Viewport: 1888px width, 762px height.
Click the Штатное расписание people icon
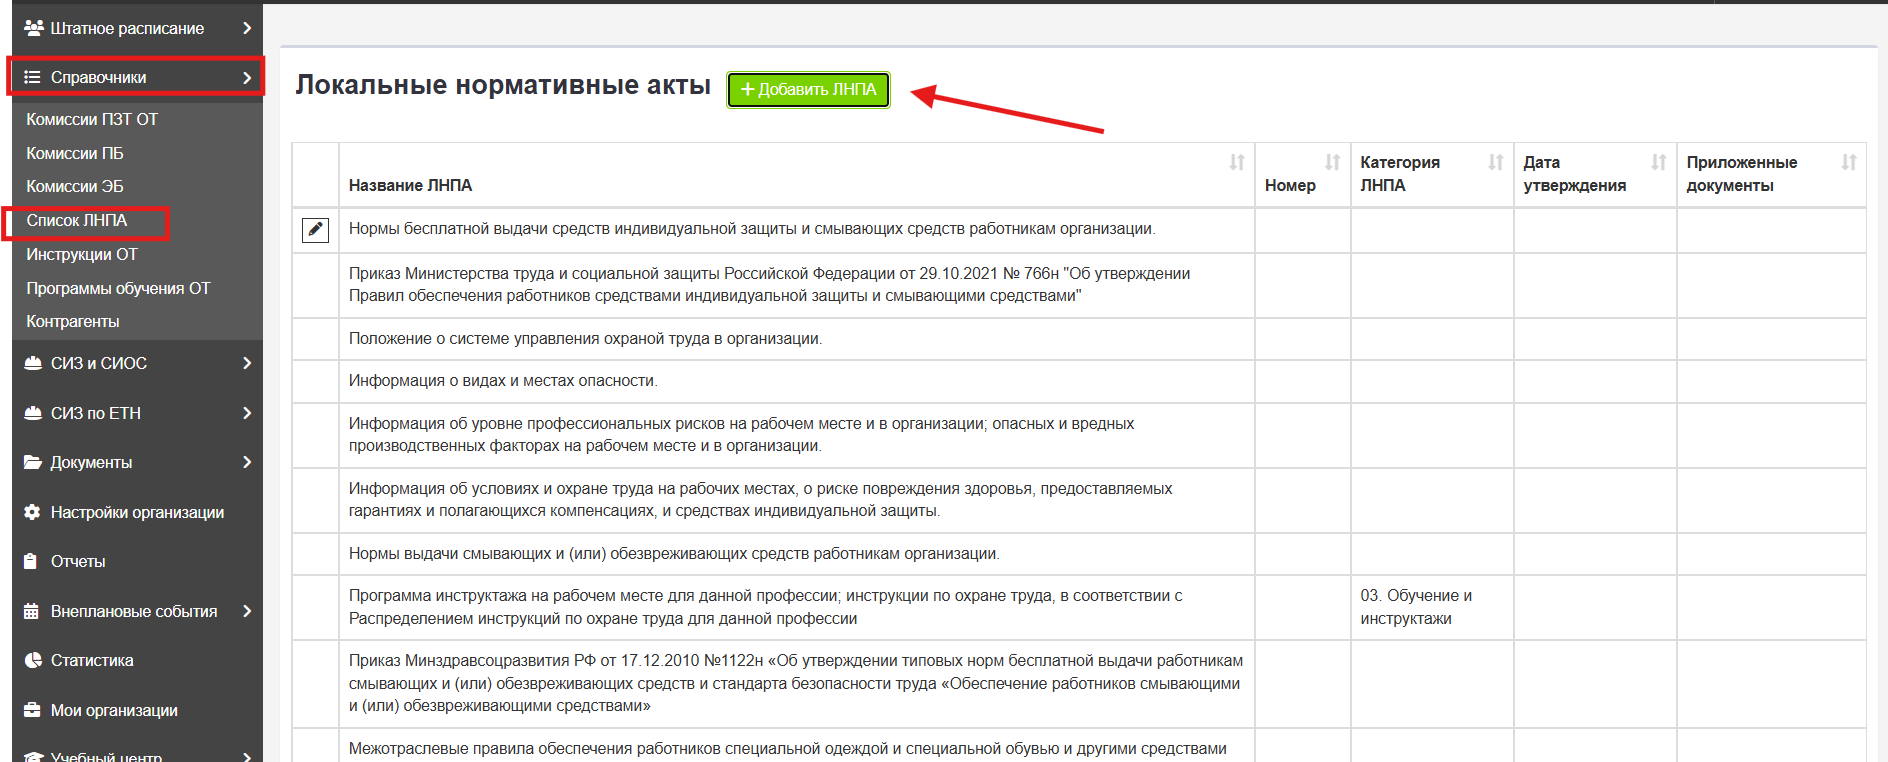pos(33,28)
